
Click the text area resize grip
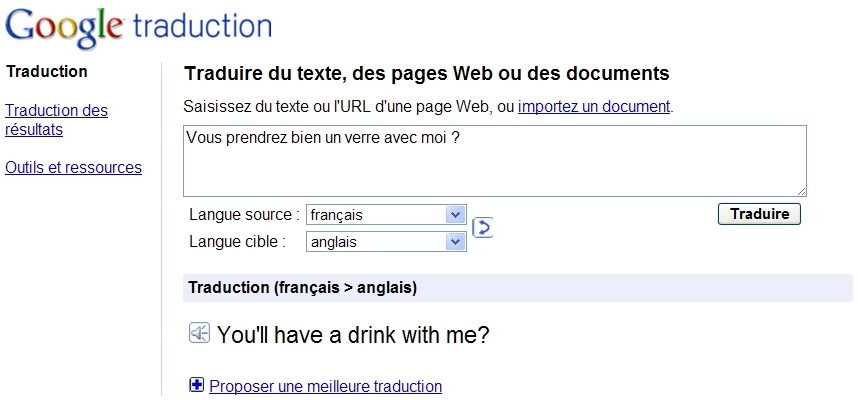(801, 190)
